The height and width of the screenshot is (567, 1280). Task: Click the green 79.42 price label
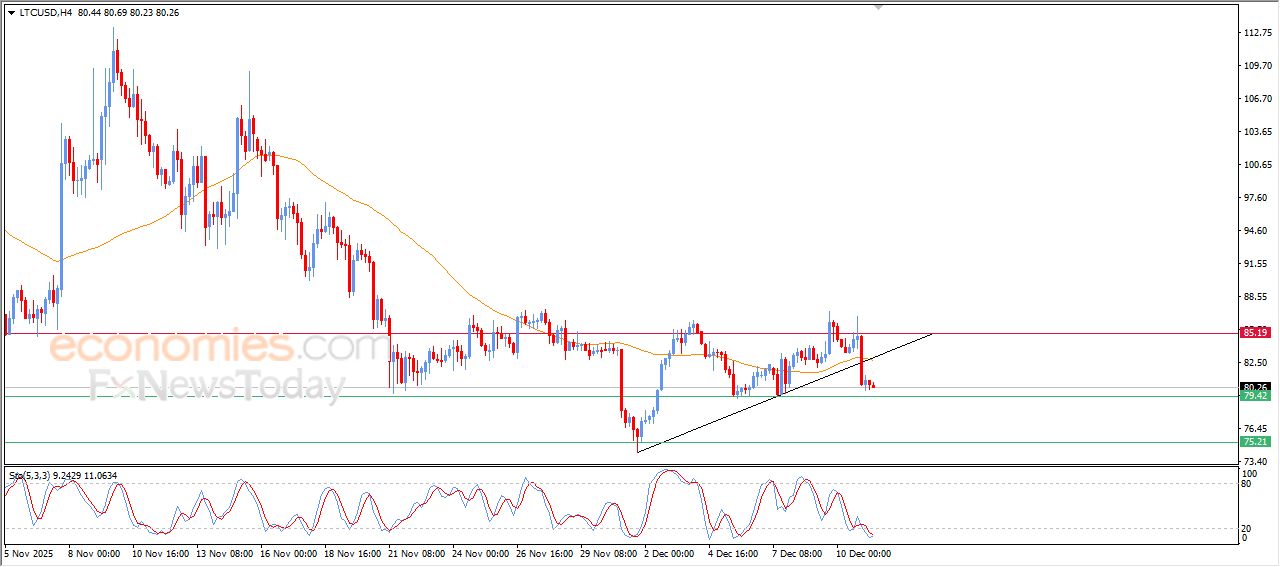(x=1255, y=396)
